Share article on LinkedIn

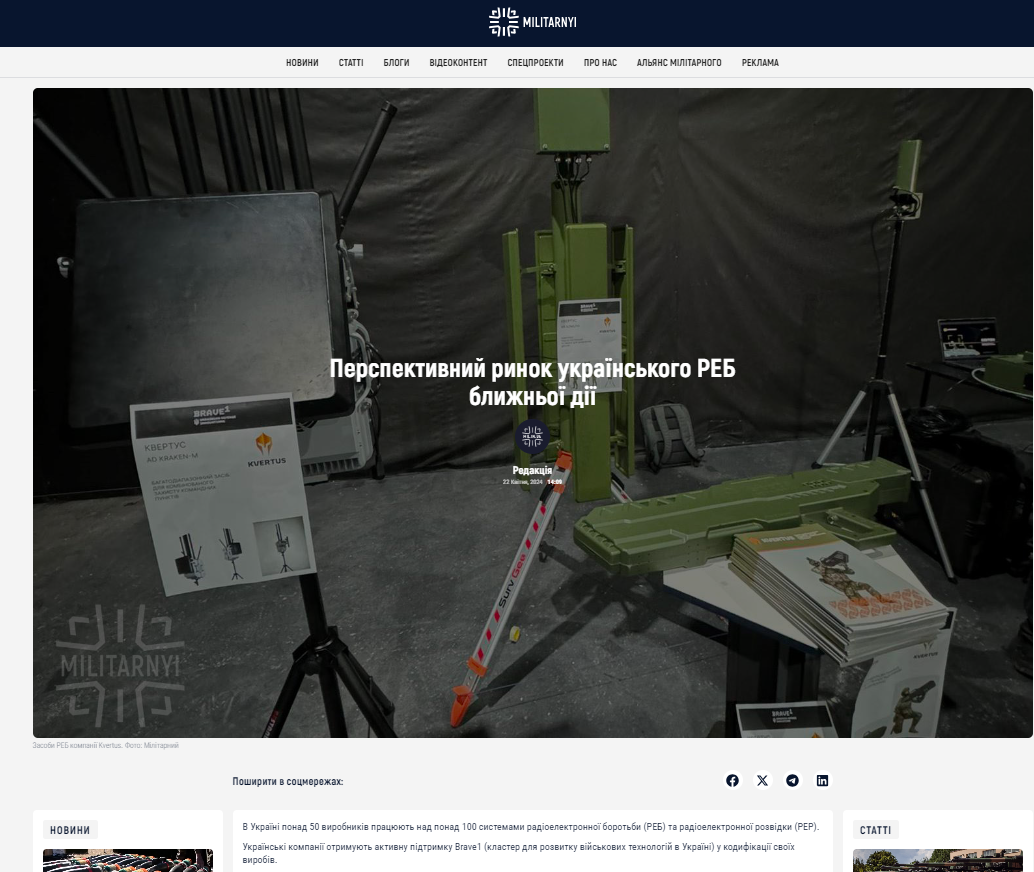[x=822, y=780]
